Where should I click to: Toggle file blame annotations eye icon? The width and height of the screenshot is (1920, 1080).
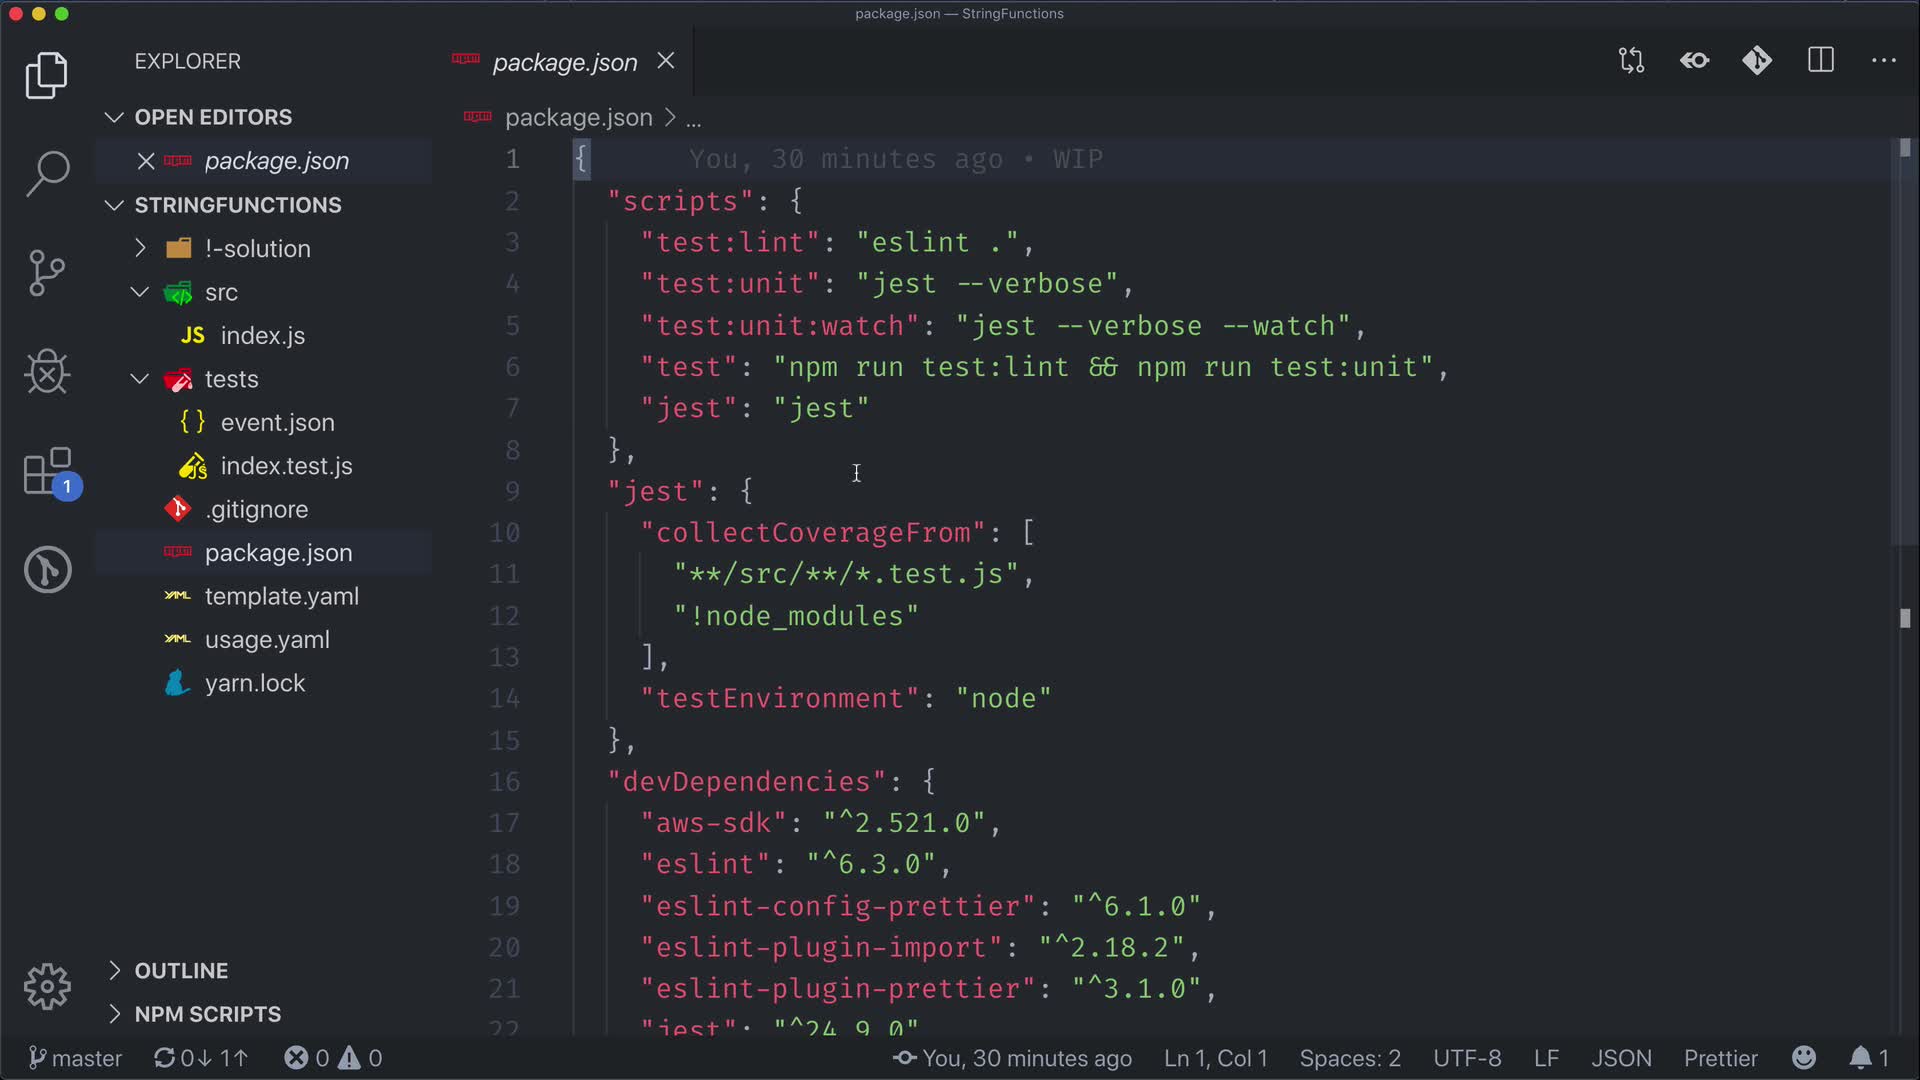click(x=1694, y=61)
